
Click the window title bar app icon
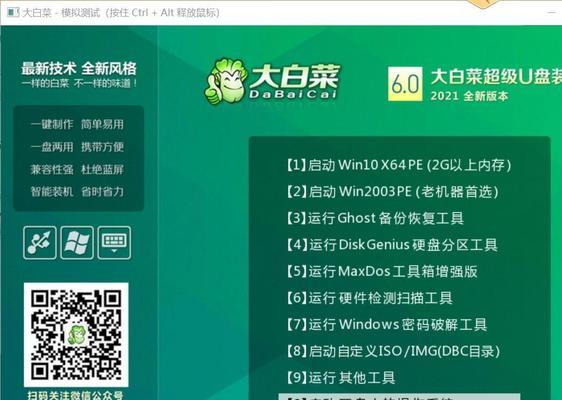coord(13,13)
